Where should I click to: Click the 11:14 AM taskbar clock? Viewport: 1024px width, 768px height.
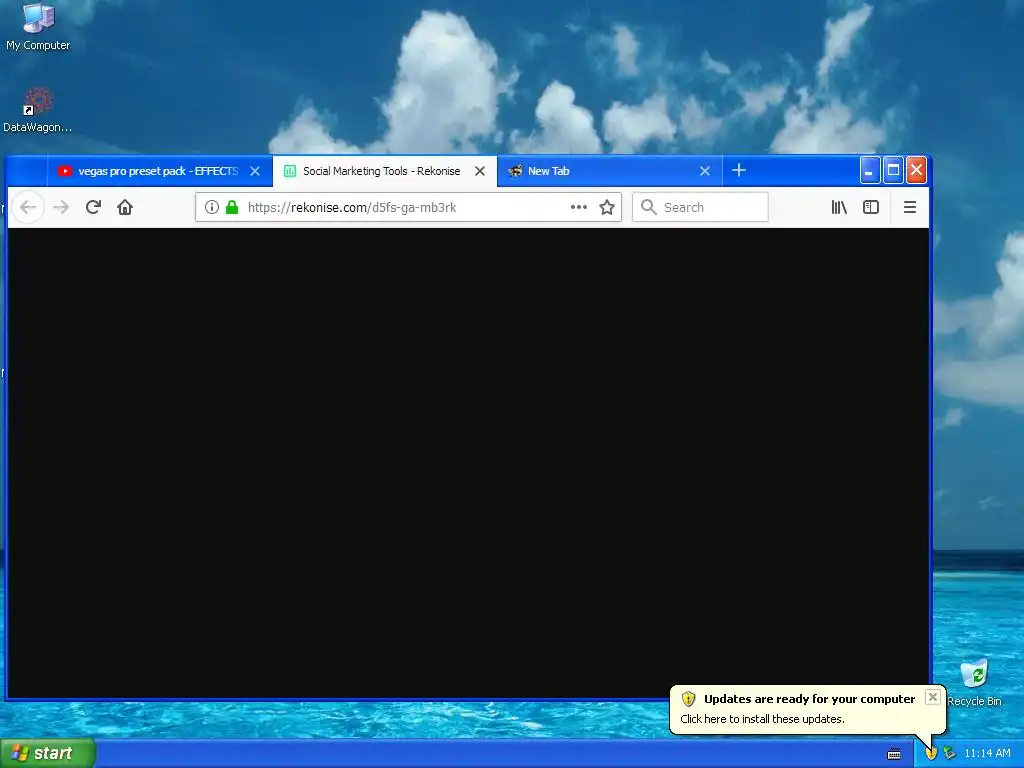pos(987,754)
